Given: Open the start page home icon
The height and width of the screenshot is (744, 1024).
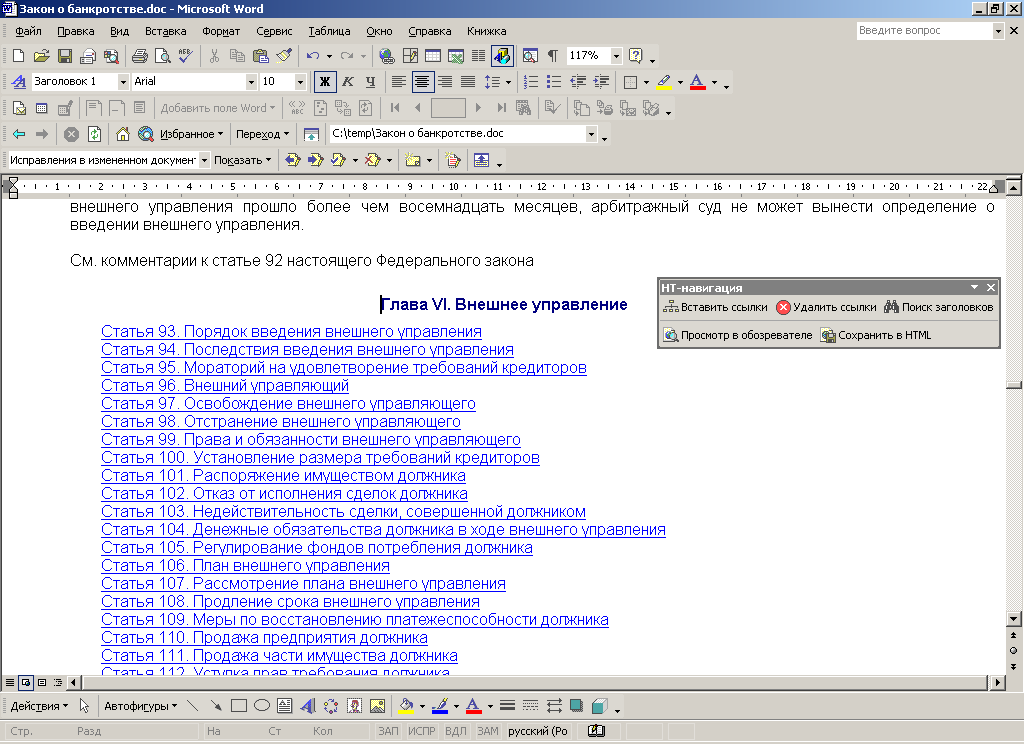Looking at the screenshot, I should tap(122, 134).
